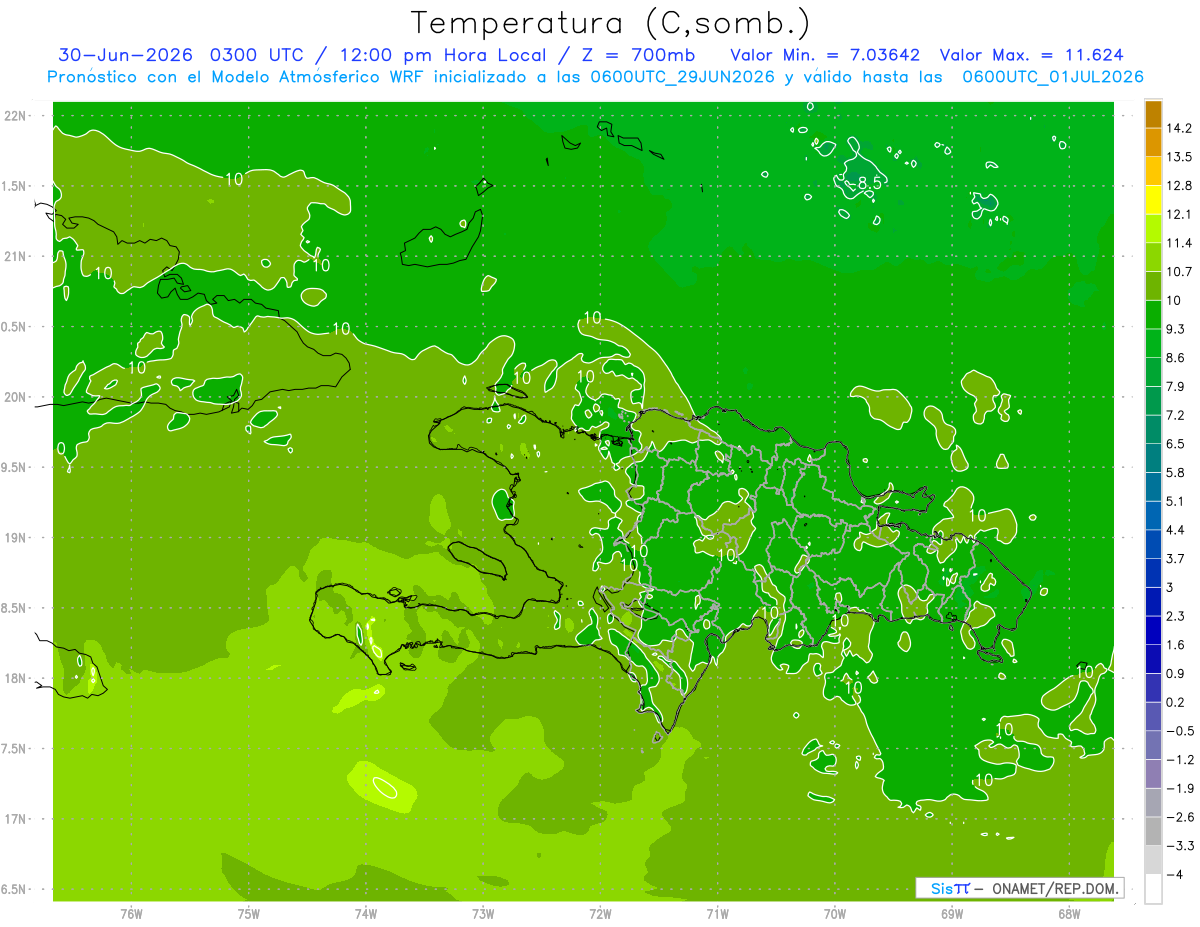Click the "Valor Min. = 7.03642" text
The width and height of the screenshot is (1200, 927).
tap(825, 54)
